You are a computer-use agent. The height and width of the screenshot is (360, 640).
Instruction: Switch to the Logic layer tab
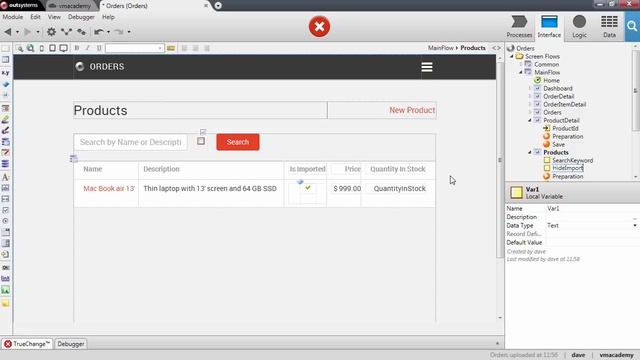579,27
